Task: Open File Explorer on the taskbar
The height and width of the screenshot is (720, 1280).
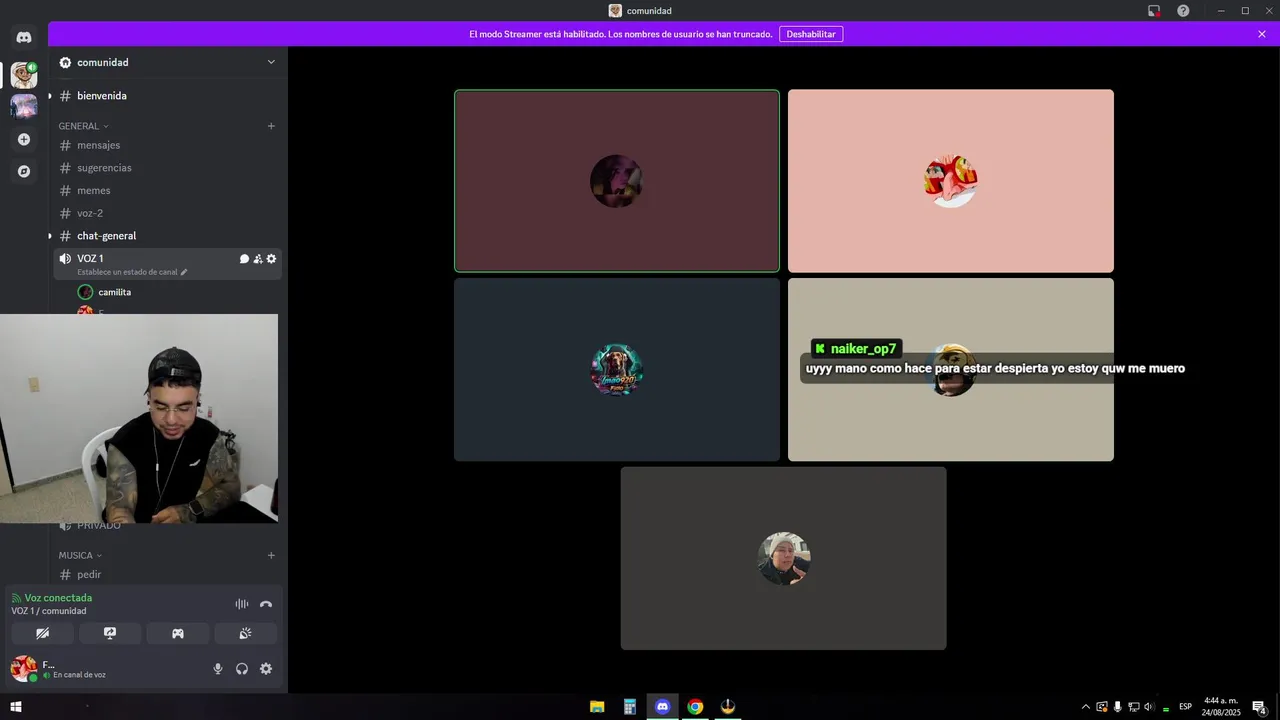Action: click(597, 707)
